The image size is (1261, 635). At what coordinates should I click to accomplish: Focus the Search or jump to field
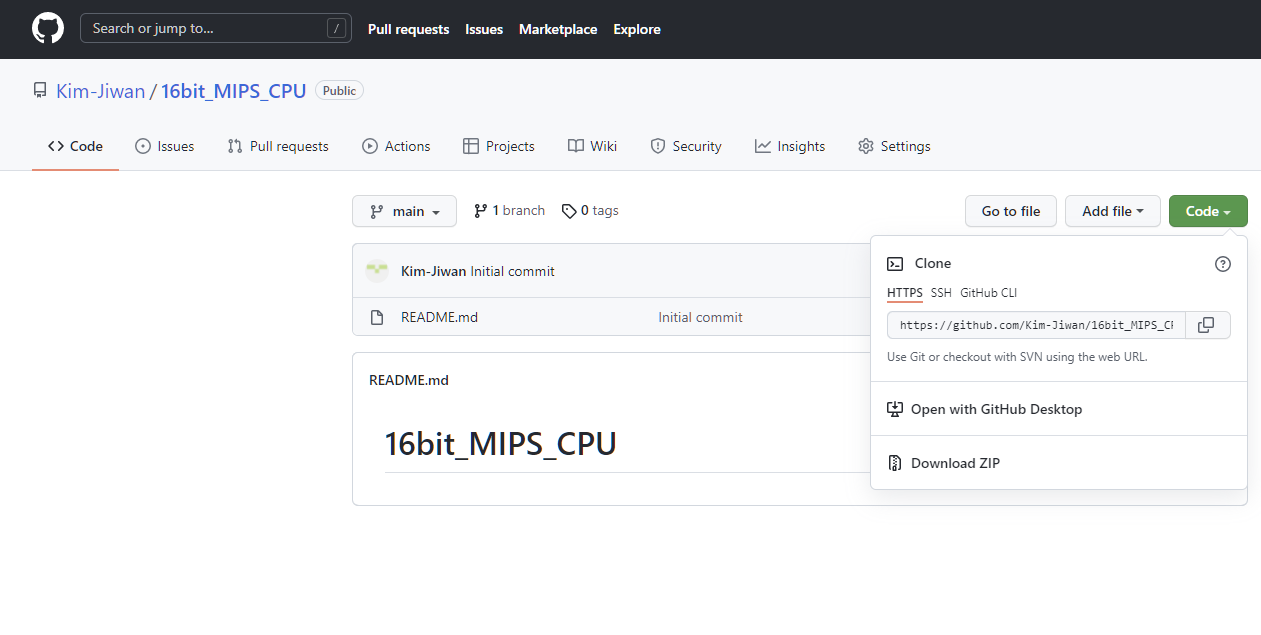tap(216, 28)
